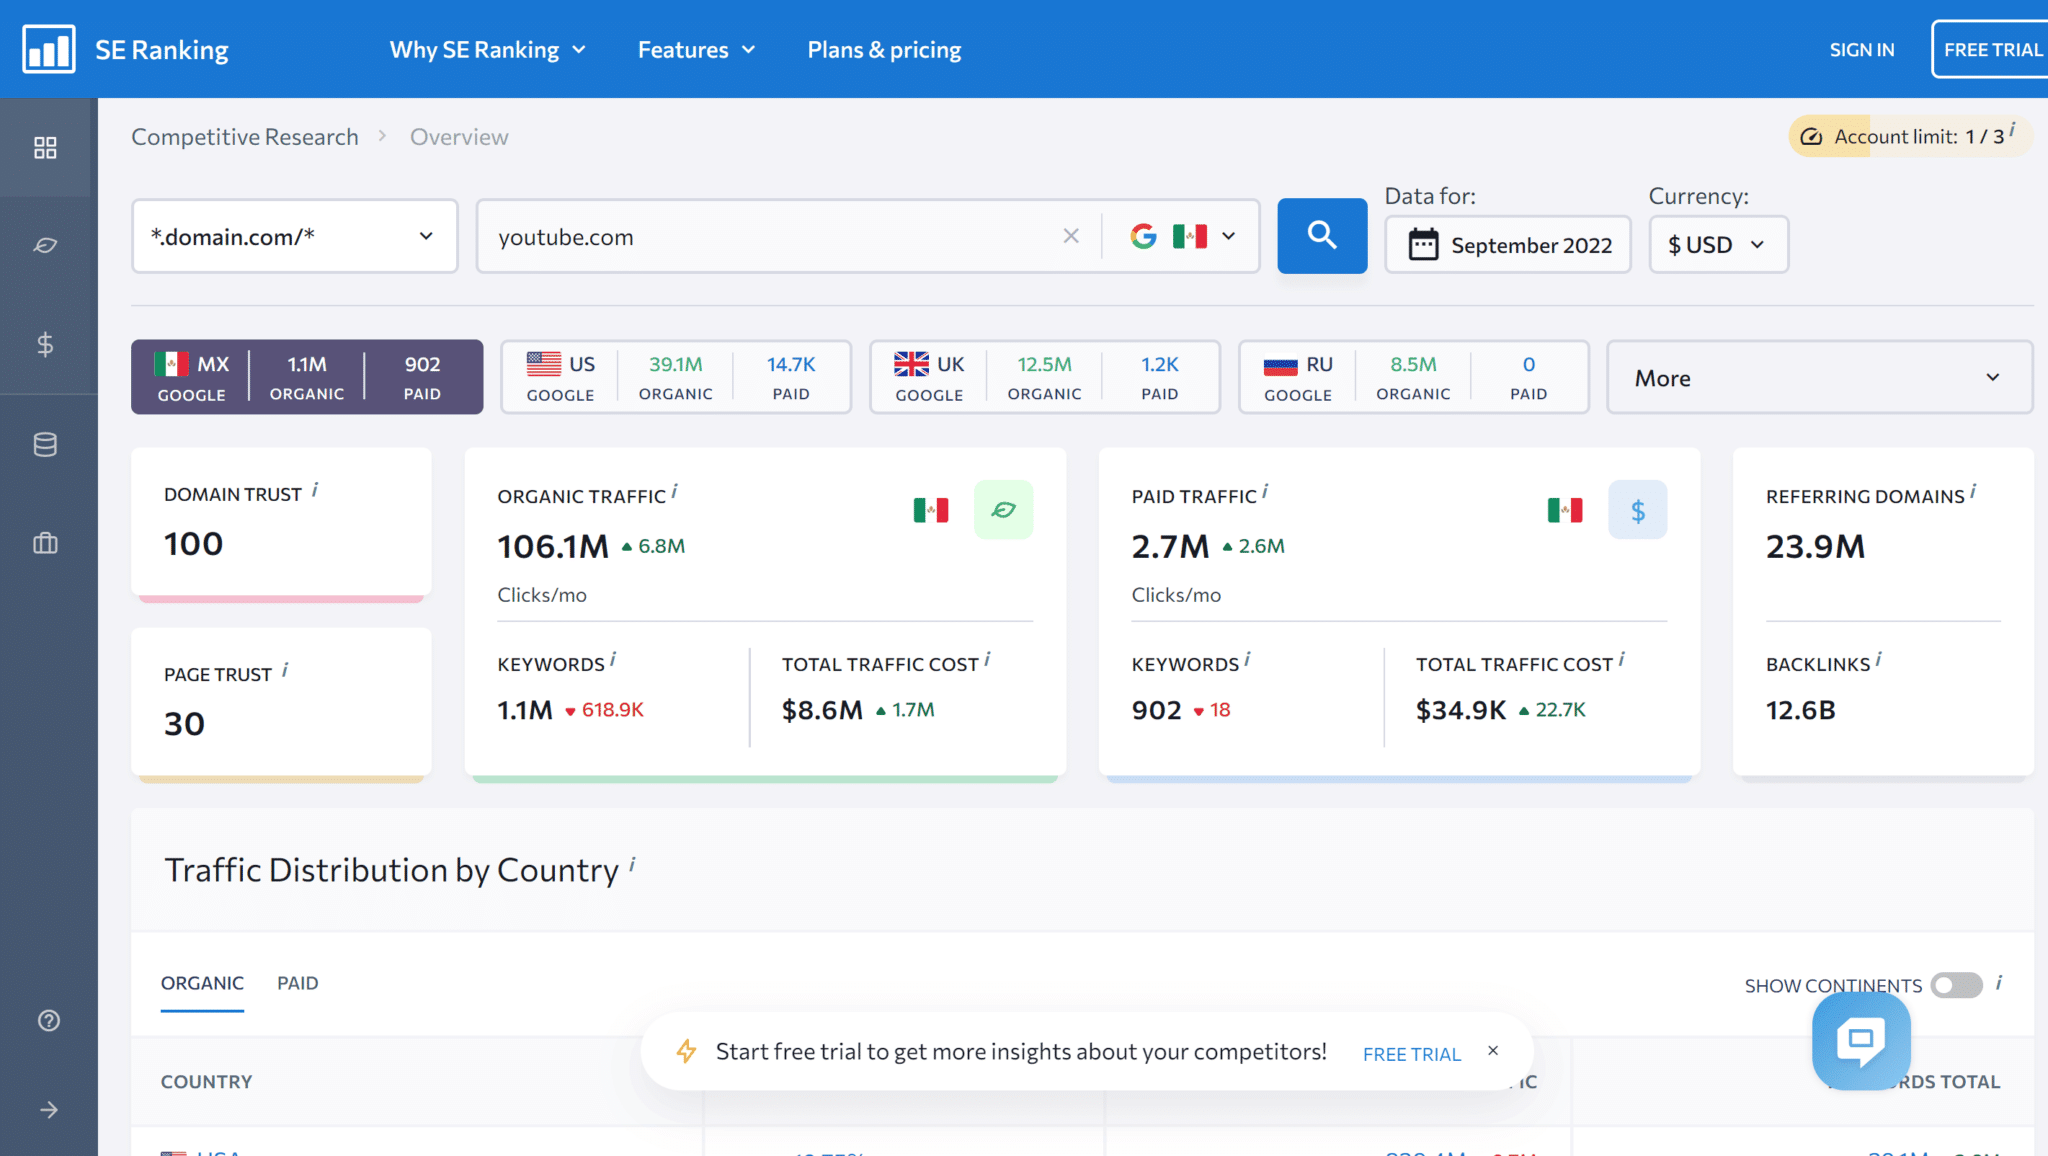Click info icon beside Referring Domains
This screenshot has width=2048, height=1156.
(x=1973, y=491)
